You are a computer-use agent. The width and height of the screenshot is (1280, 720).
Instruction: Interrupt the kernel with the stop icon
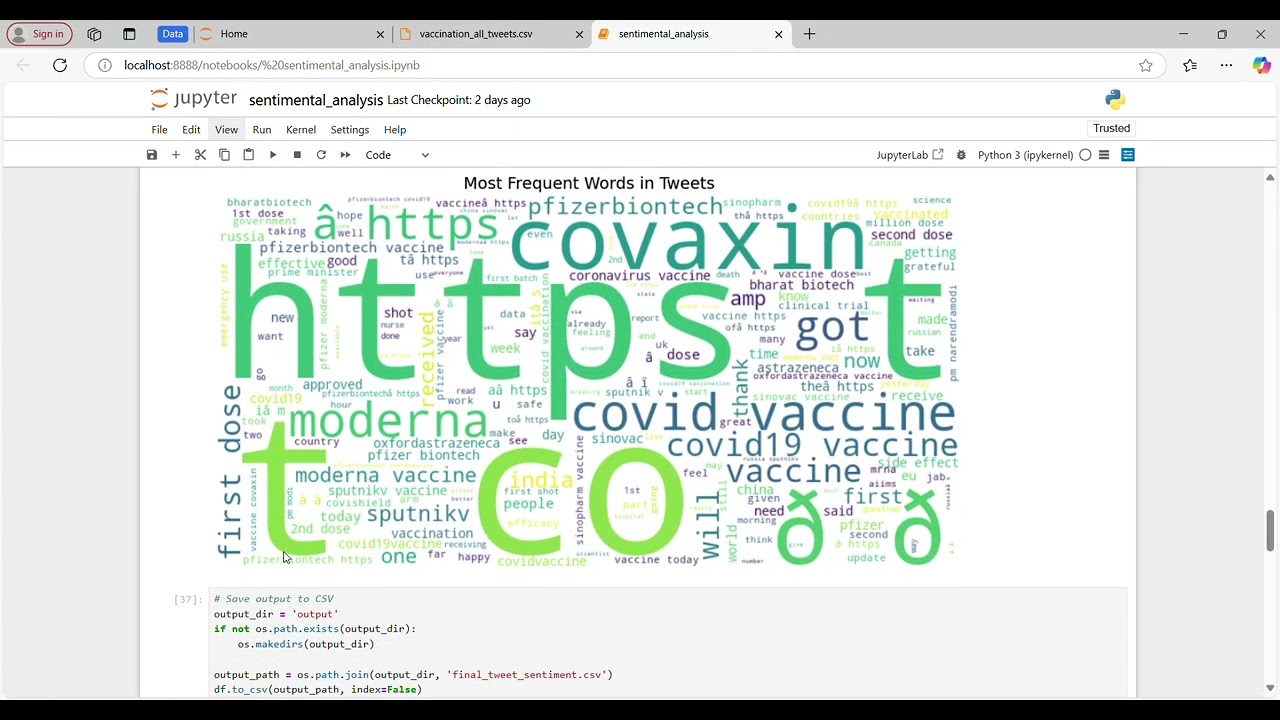point(297,155)
